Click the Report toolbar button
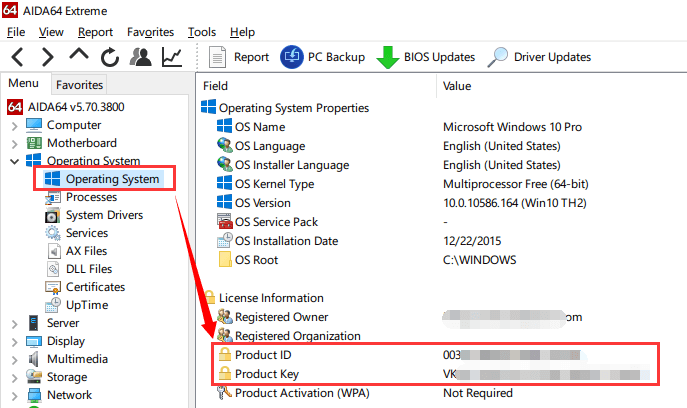Screen dimensions: 687x408 pyautogui.click(x=239, y=57)
